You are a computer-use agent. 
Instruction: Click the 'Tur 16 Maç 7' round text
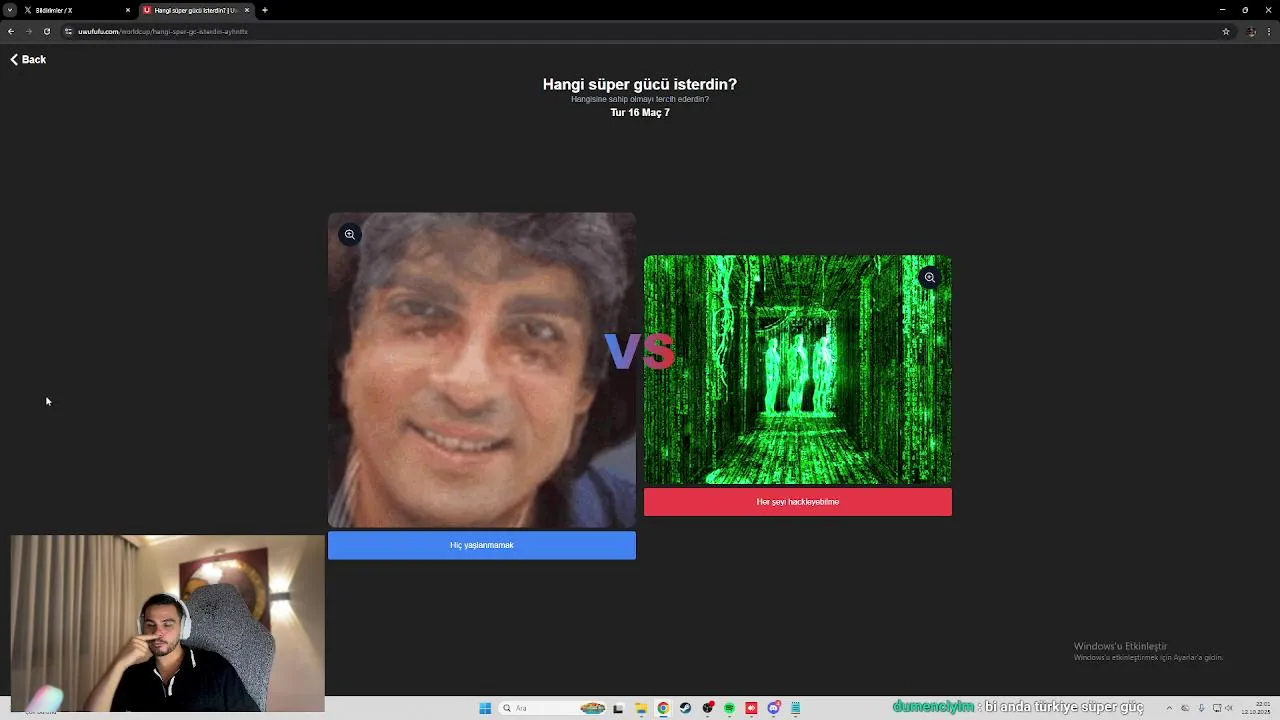pyautogui.click(x=640, y=113)
